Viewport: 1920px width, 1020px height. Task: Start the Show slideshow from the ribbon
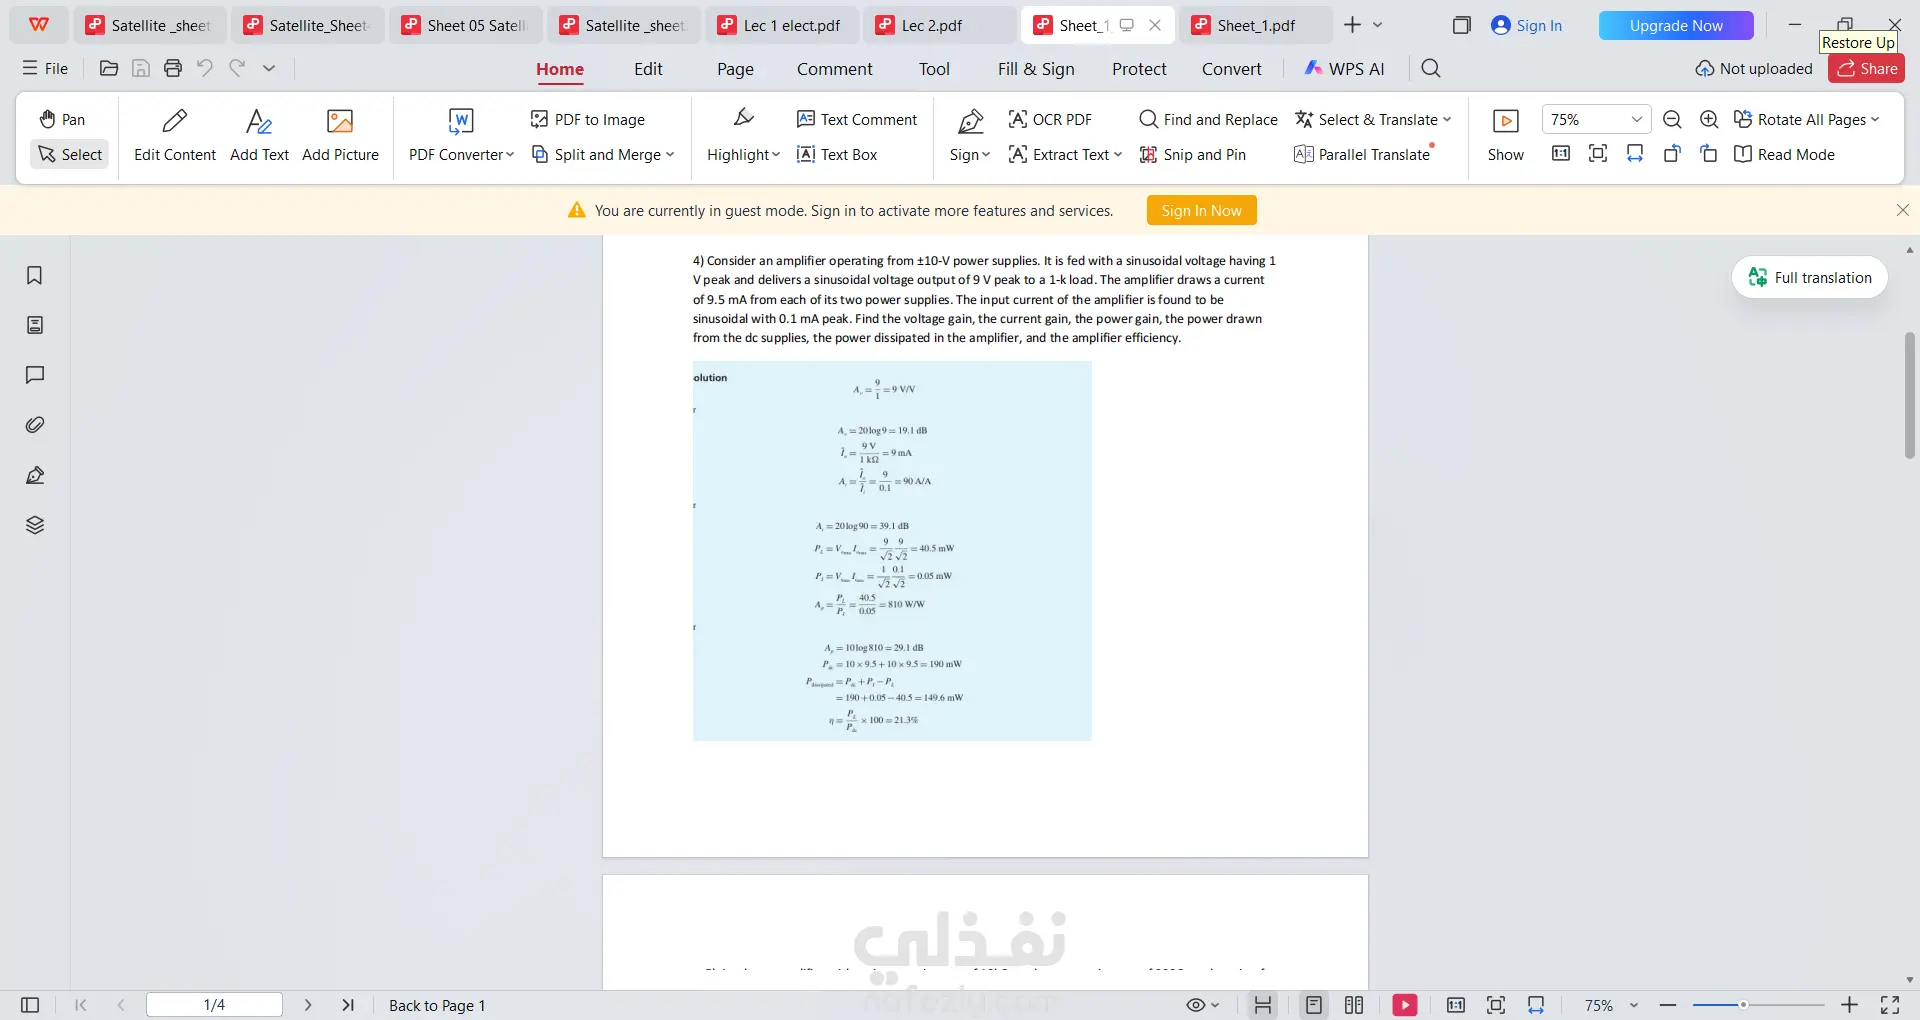pos(1506,135)
